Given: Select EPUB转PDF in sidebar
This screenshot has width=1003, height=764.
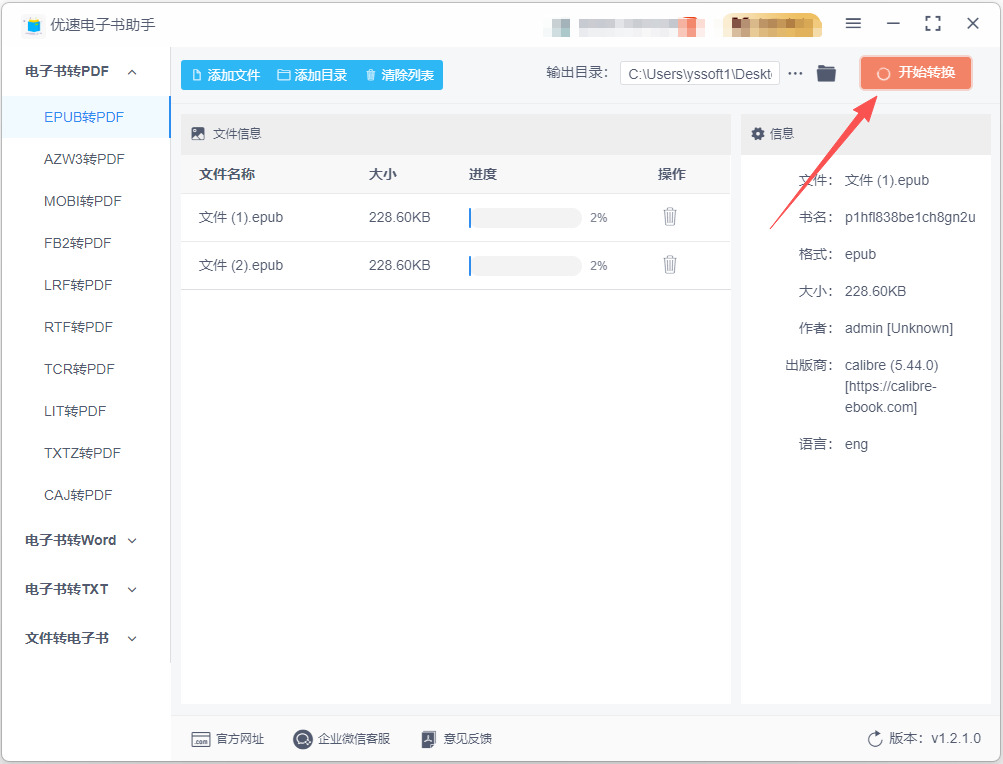Looking at the screenshot, I should coord(86,117).
